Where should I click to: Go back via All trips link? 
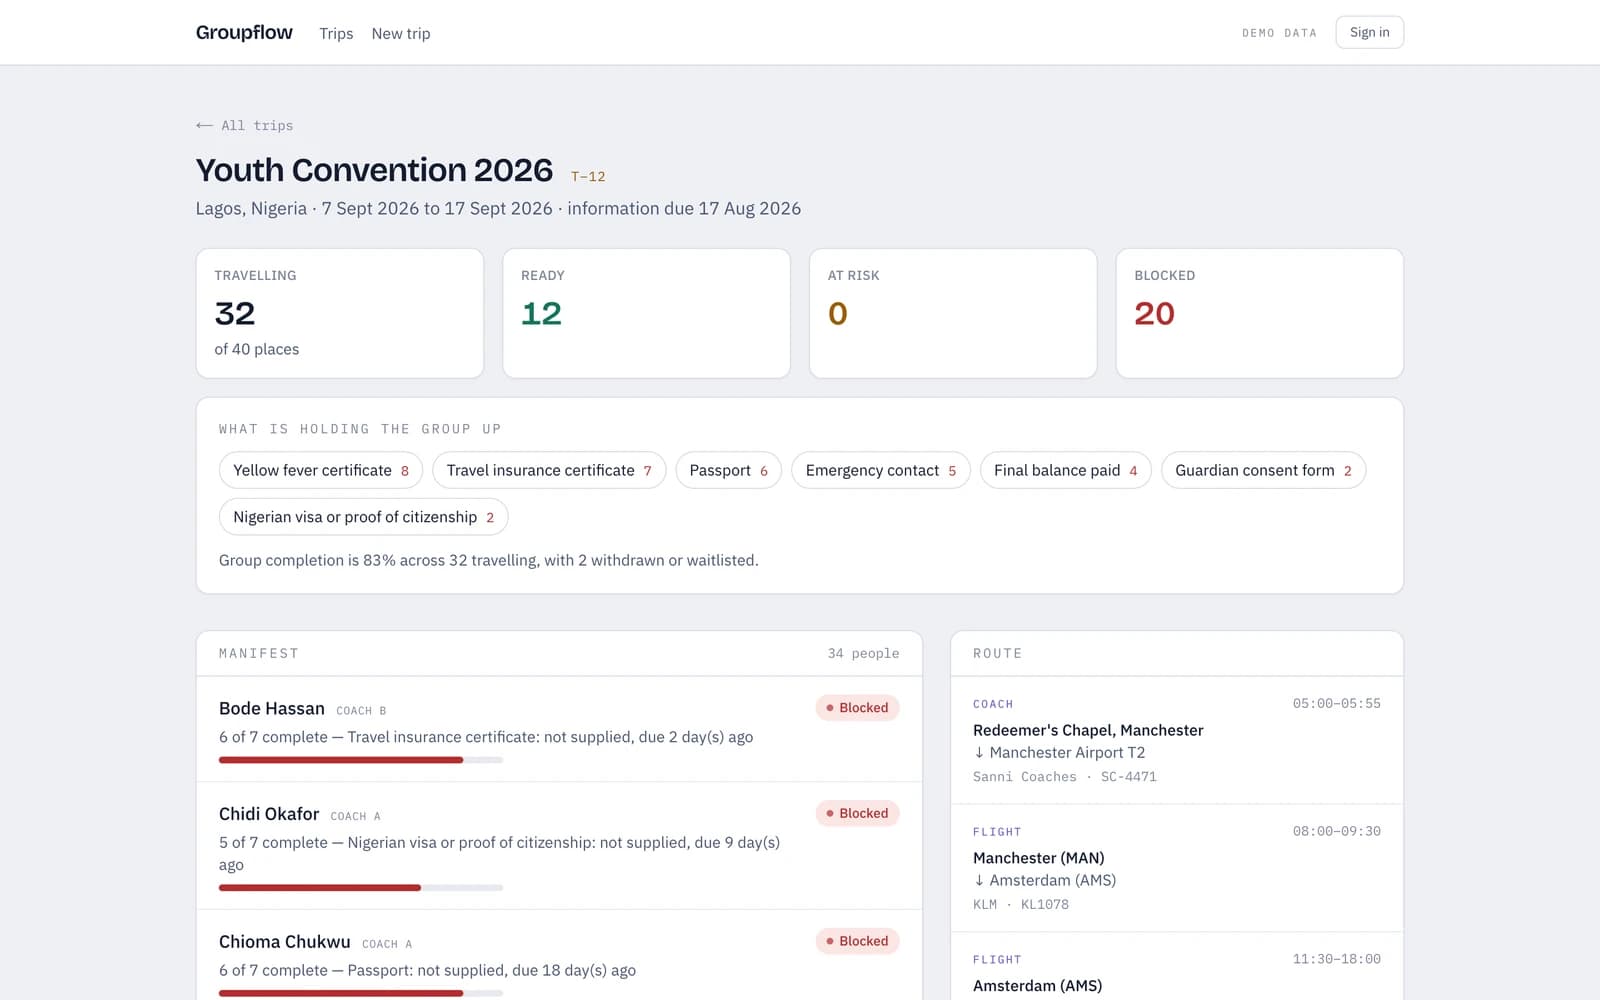[245, 125]
